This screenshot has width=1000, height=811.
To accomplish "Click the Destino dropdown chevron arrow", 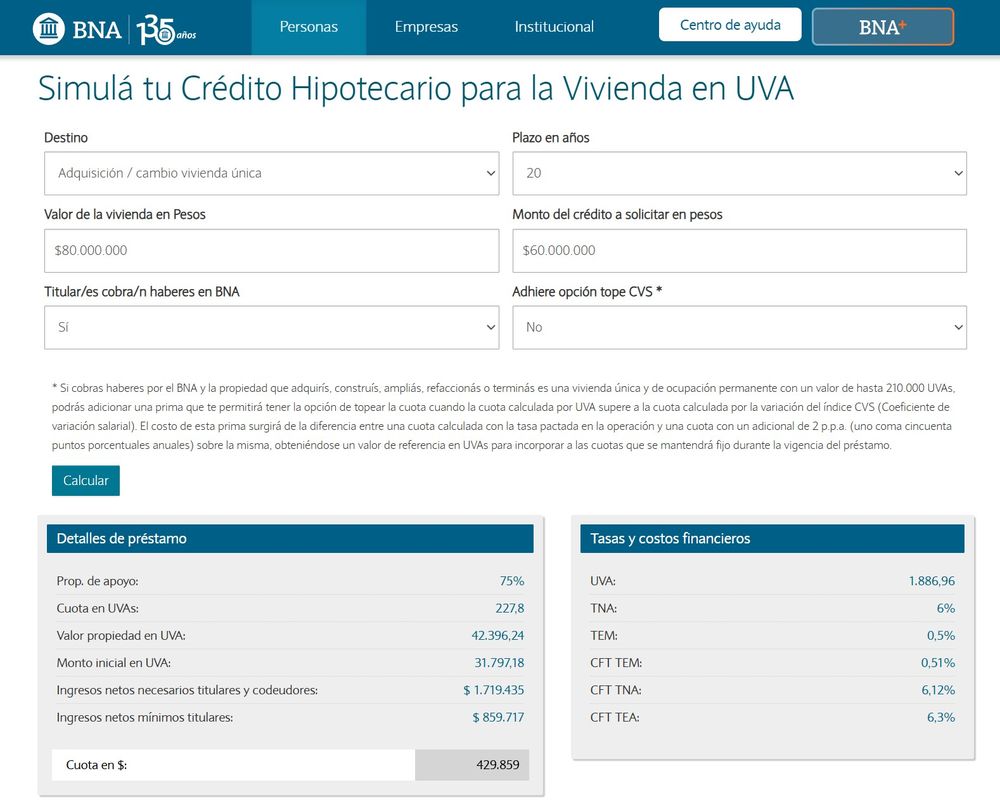I will (489, 173).
